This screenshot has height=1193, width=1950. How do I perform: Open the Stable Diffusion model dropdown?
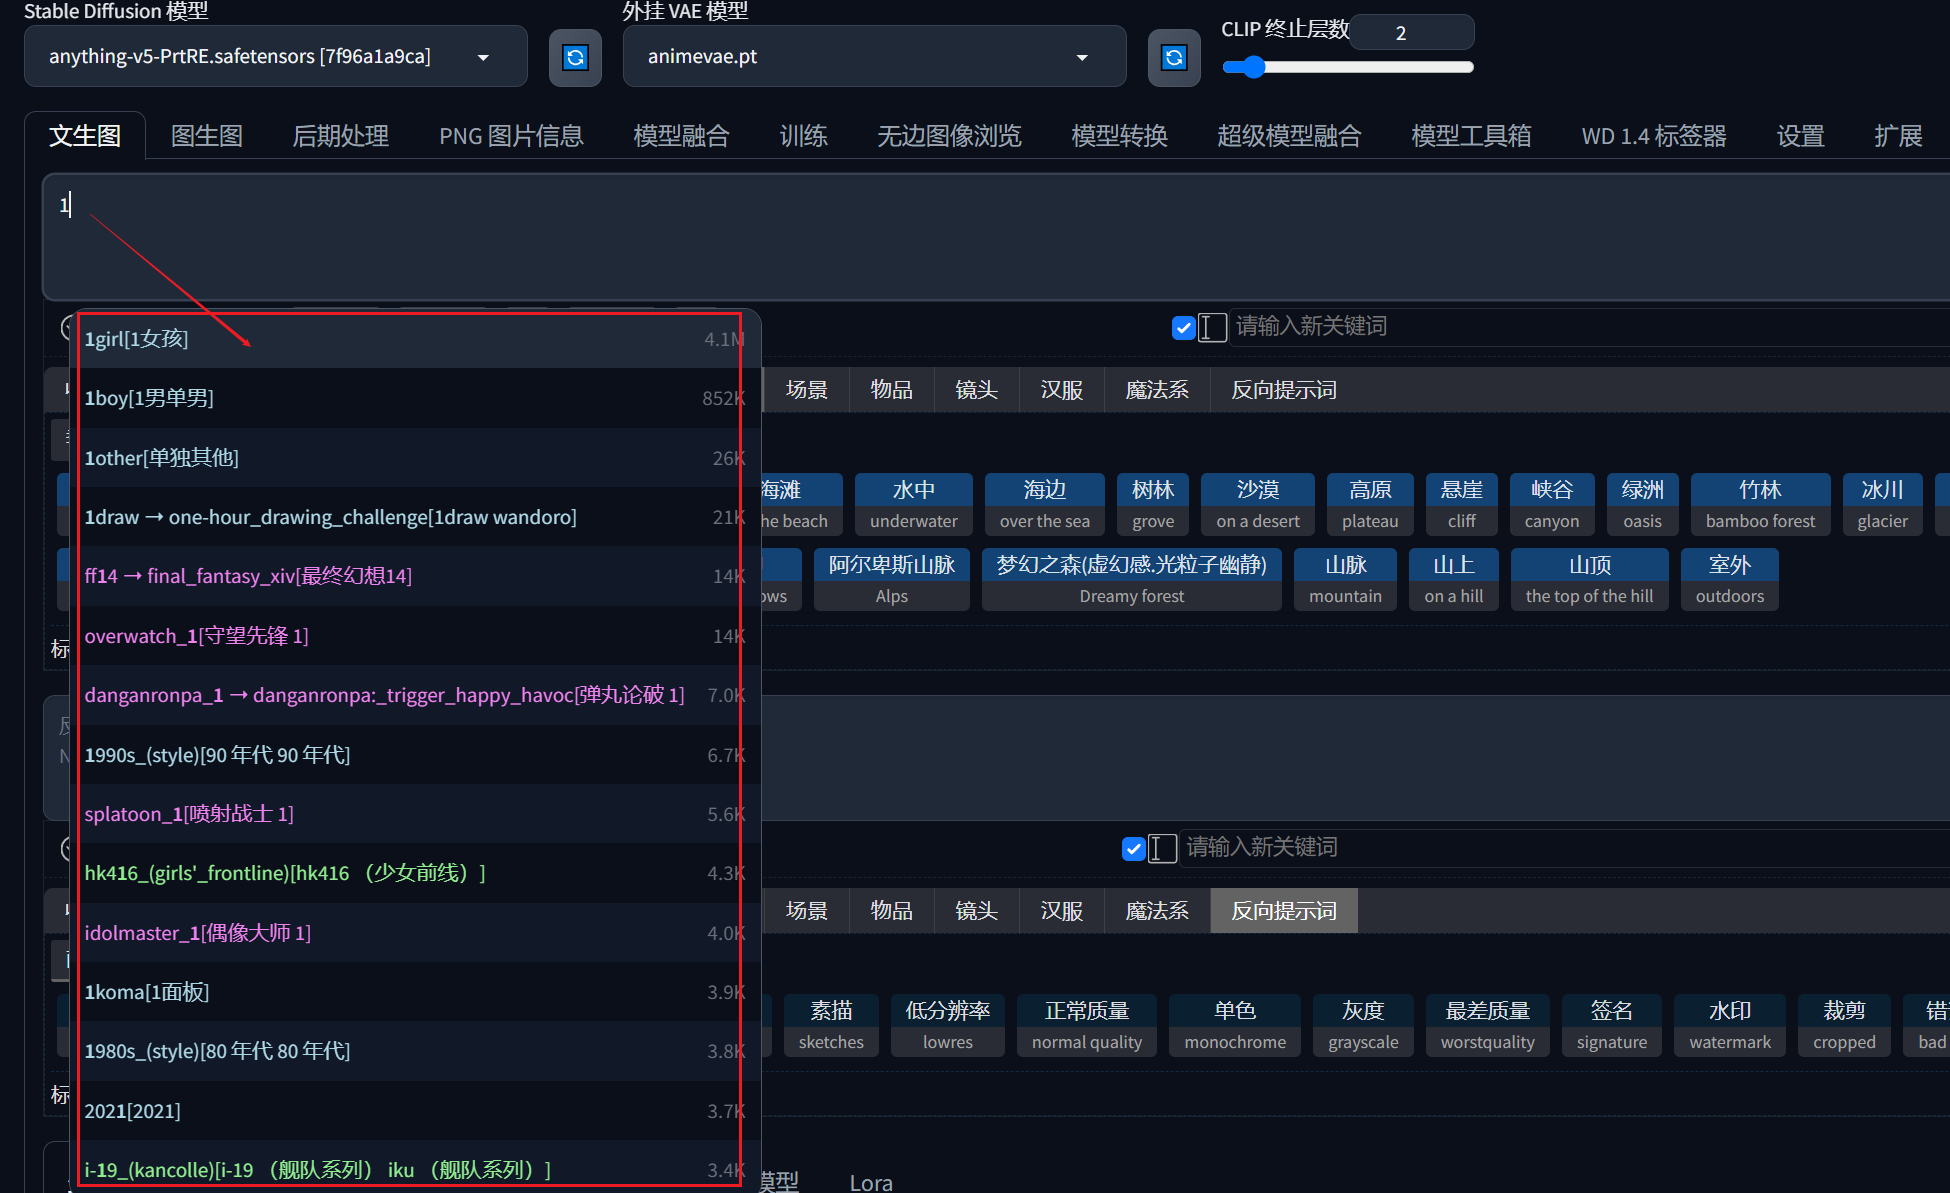click(x=275, y=57)
